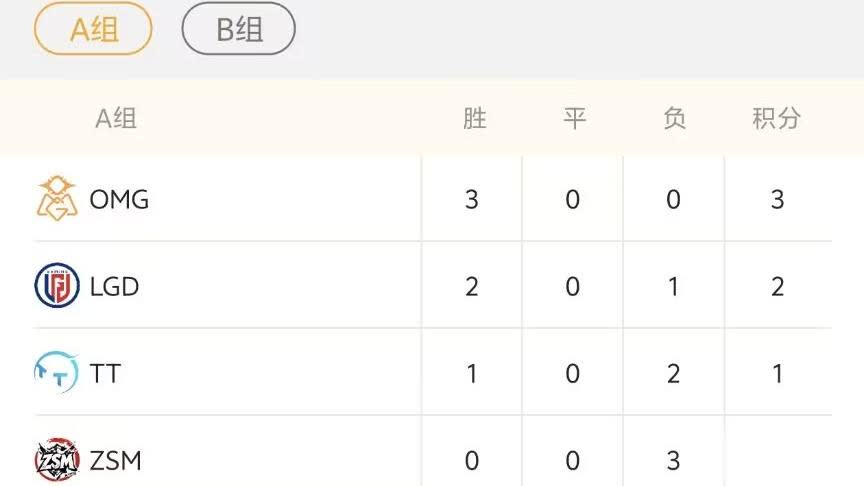Click OMG's wins value 3
864x486 pixels.
[x=472, y=199]
